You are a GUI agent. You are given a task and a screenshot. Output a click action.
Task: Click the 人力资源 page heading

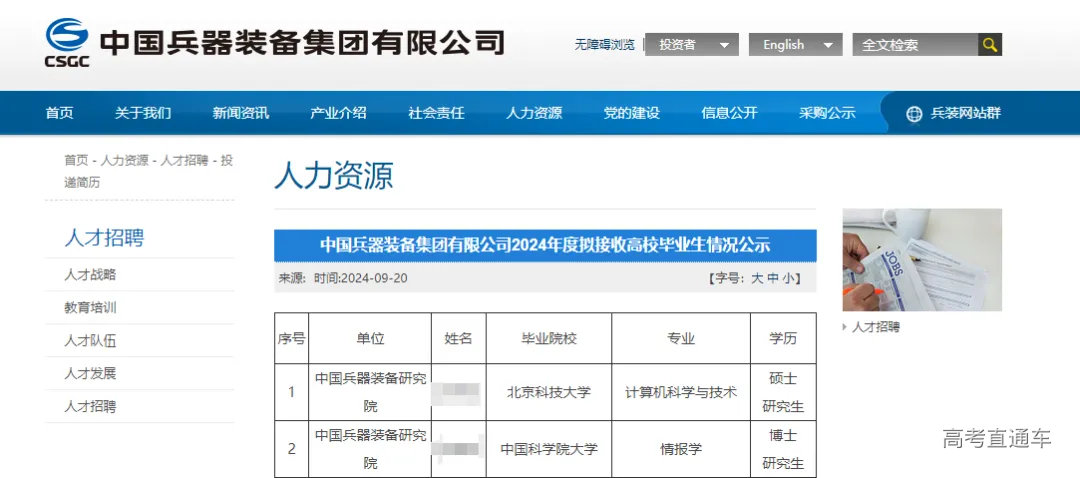[334, 176]
